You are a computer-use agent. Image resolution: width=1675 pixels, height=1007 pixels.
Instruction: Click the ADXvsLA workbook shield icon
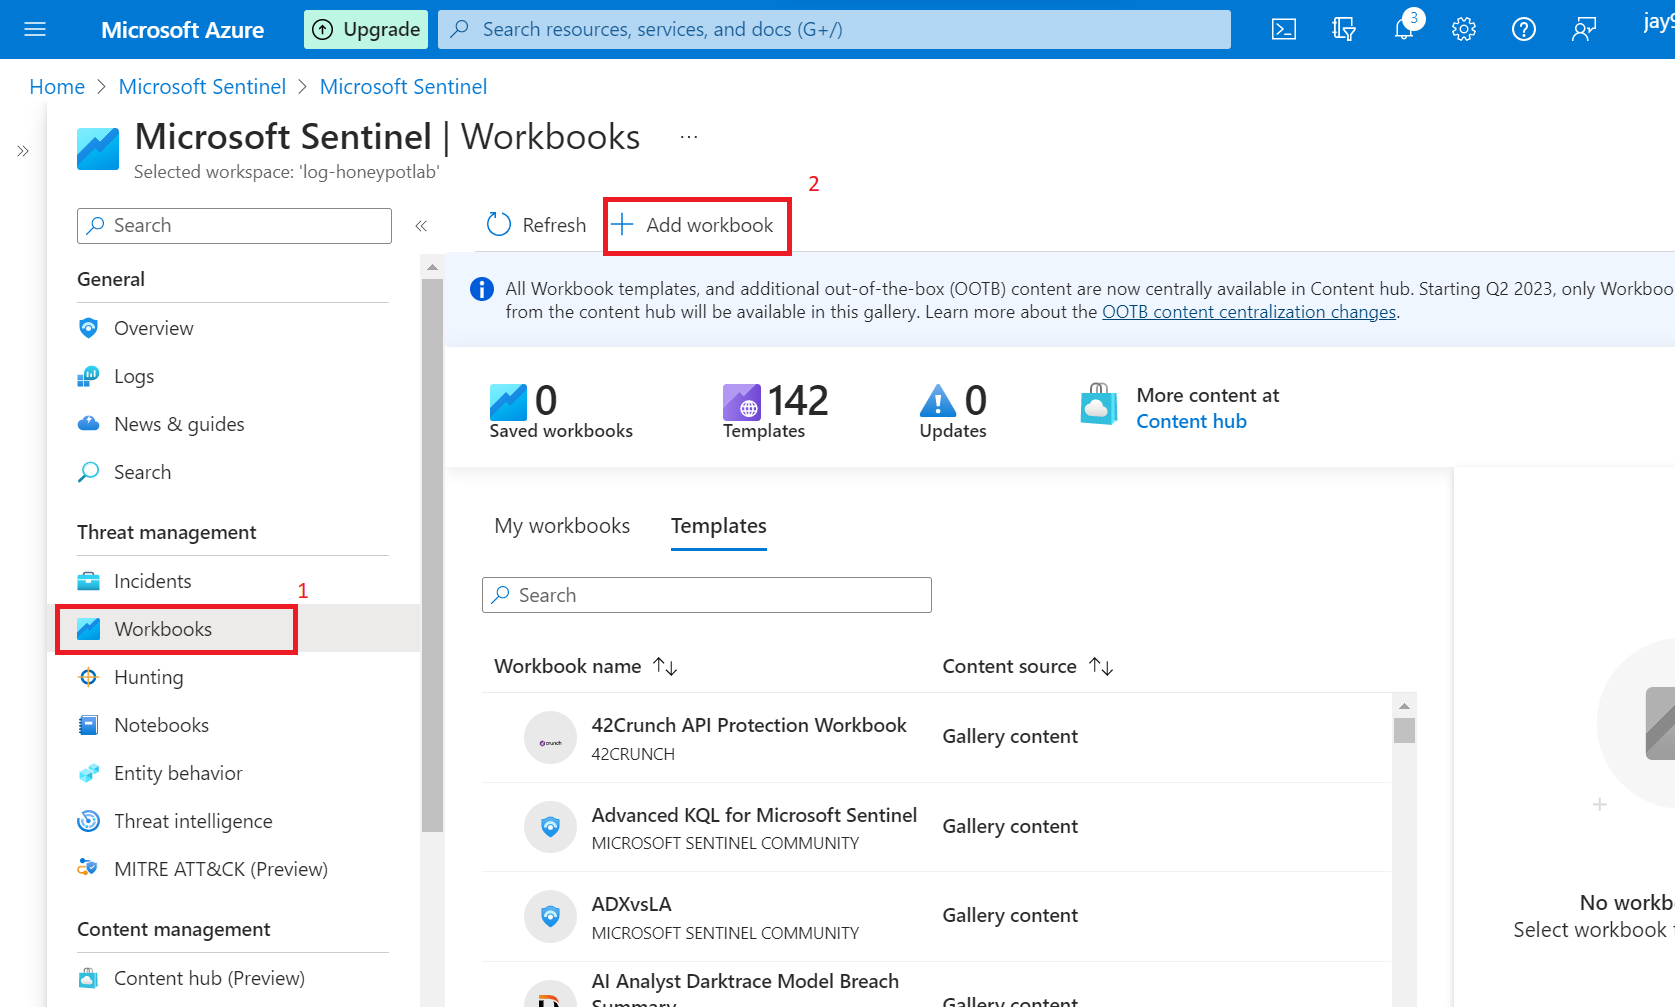pyautogui.click(x=551, y=916)
